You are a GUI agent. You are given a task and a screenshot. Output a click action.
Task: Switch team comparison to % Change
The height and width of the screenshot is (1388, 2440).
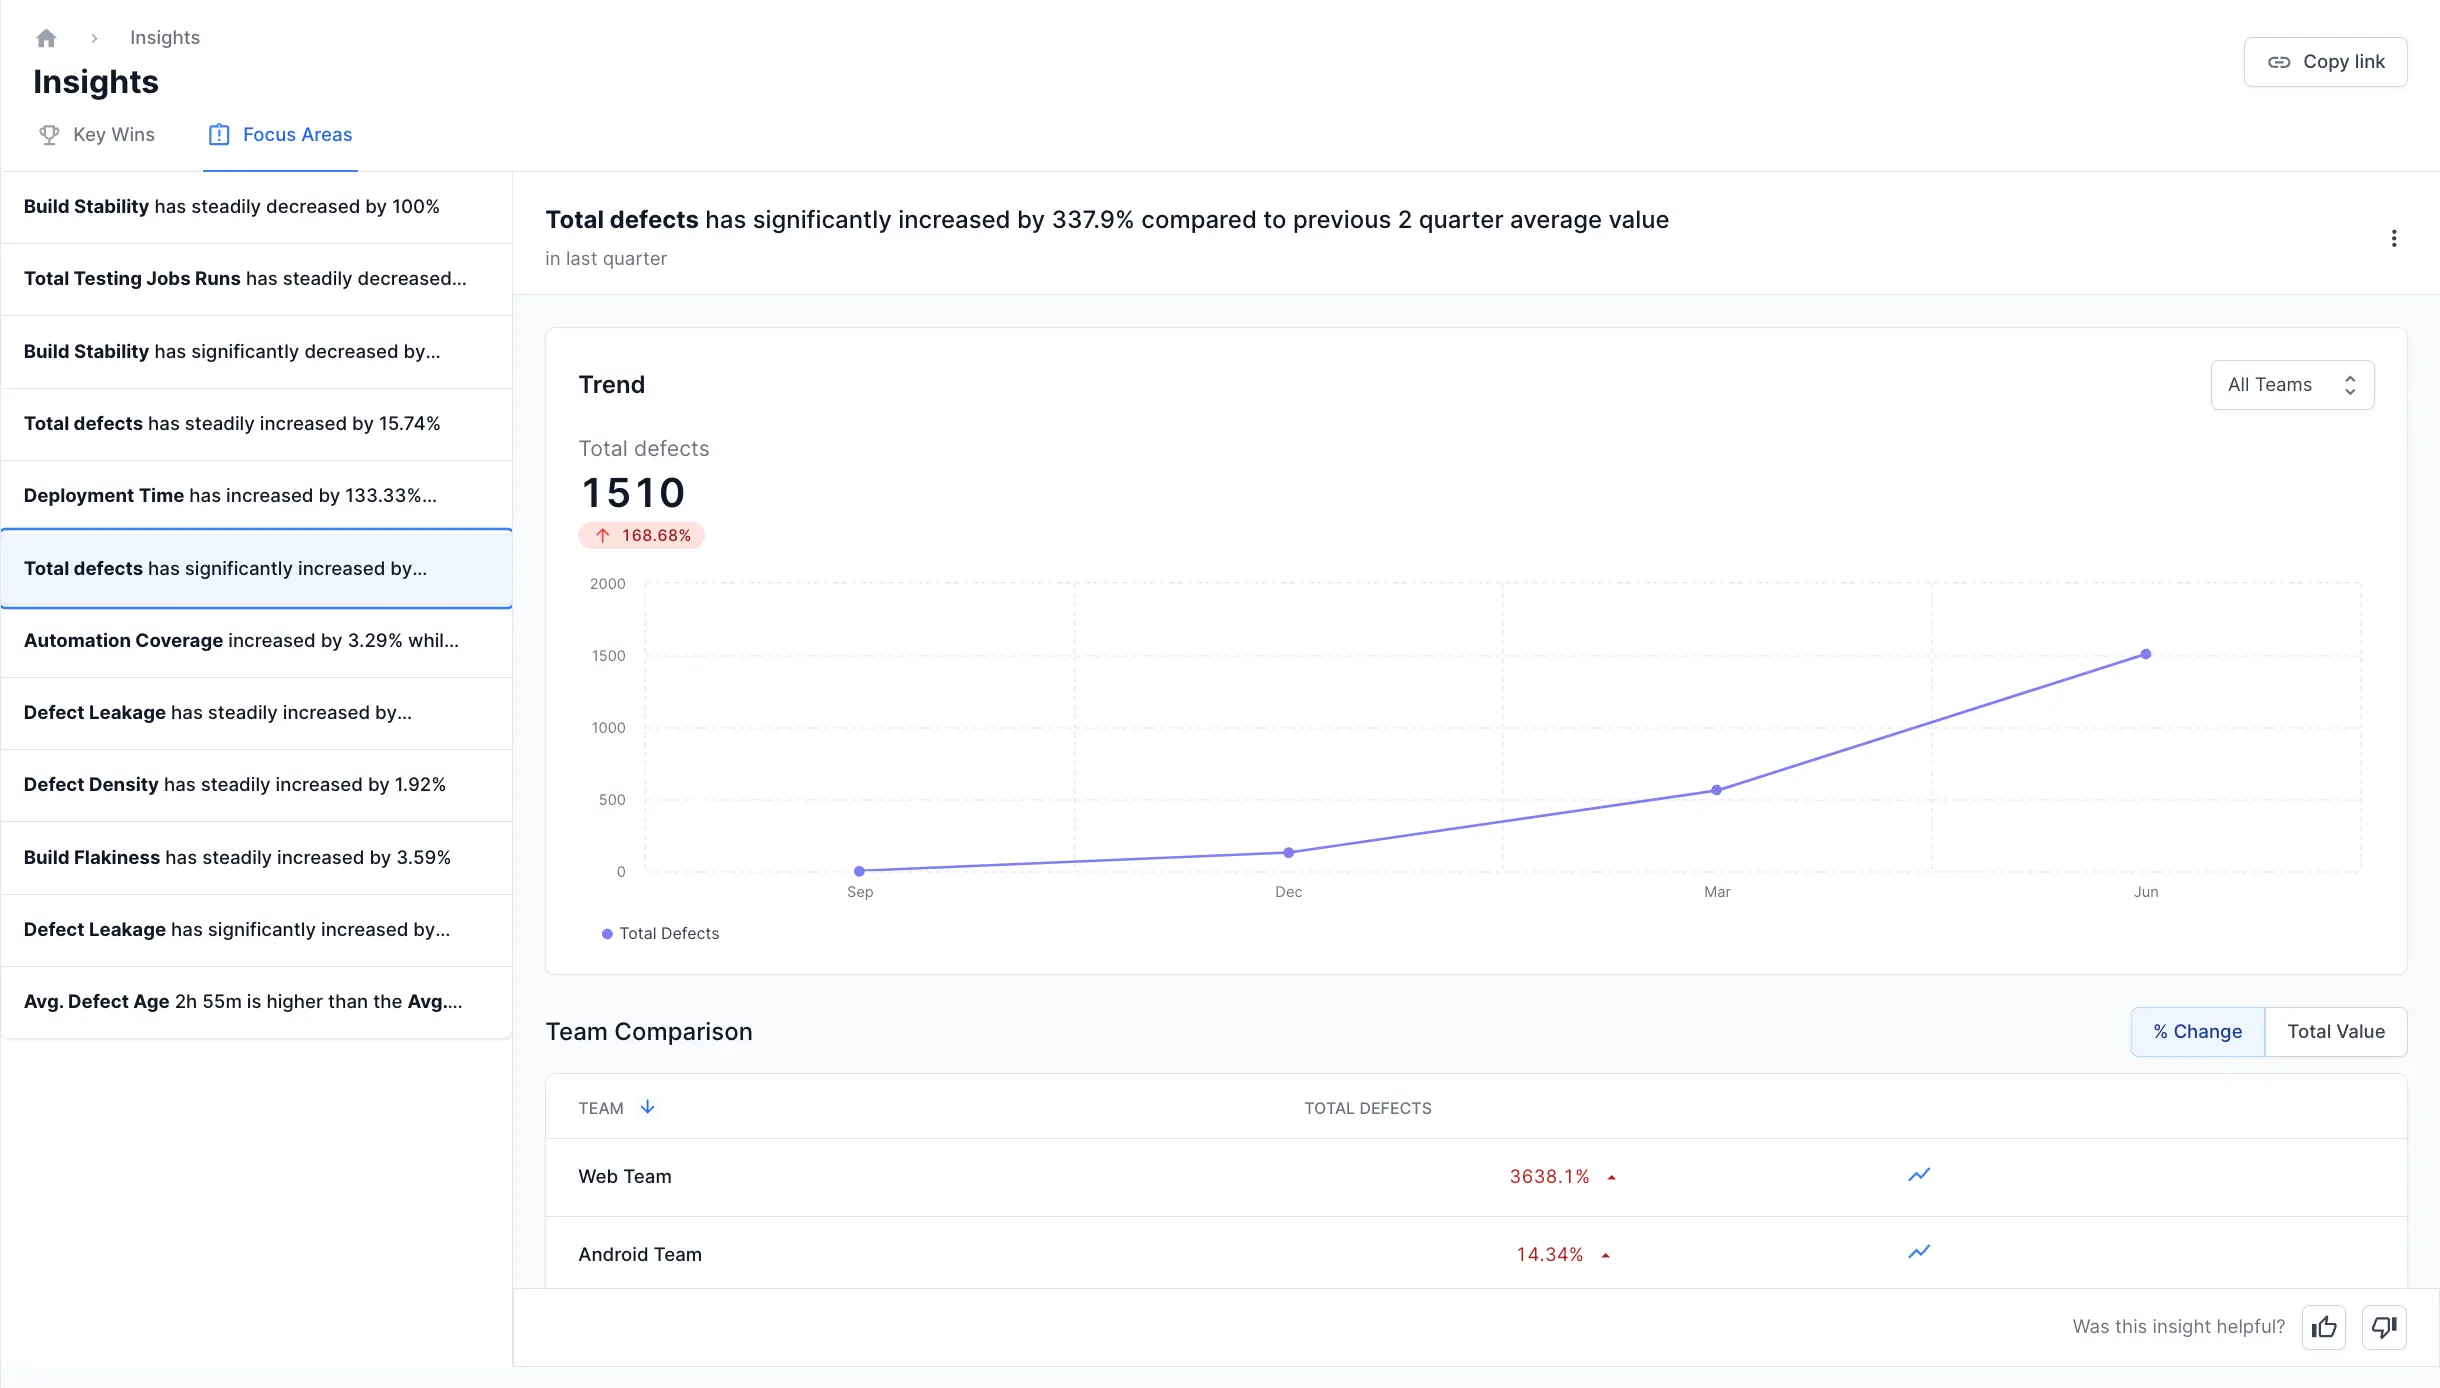[x=2197, y=1031]
